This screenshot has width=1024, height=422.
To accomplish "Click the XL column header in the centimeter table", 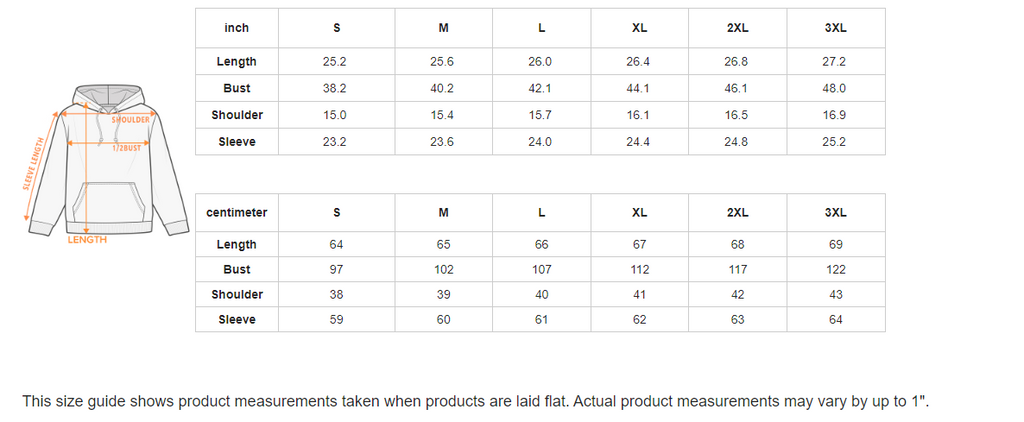I will (x=639, y=213).
